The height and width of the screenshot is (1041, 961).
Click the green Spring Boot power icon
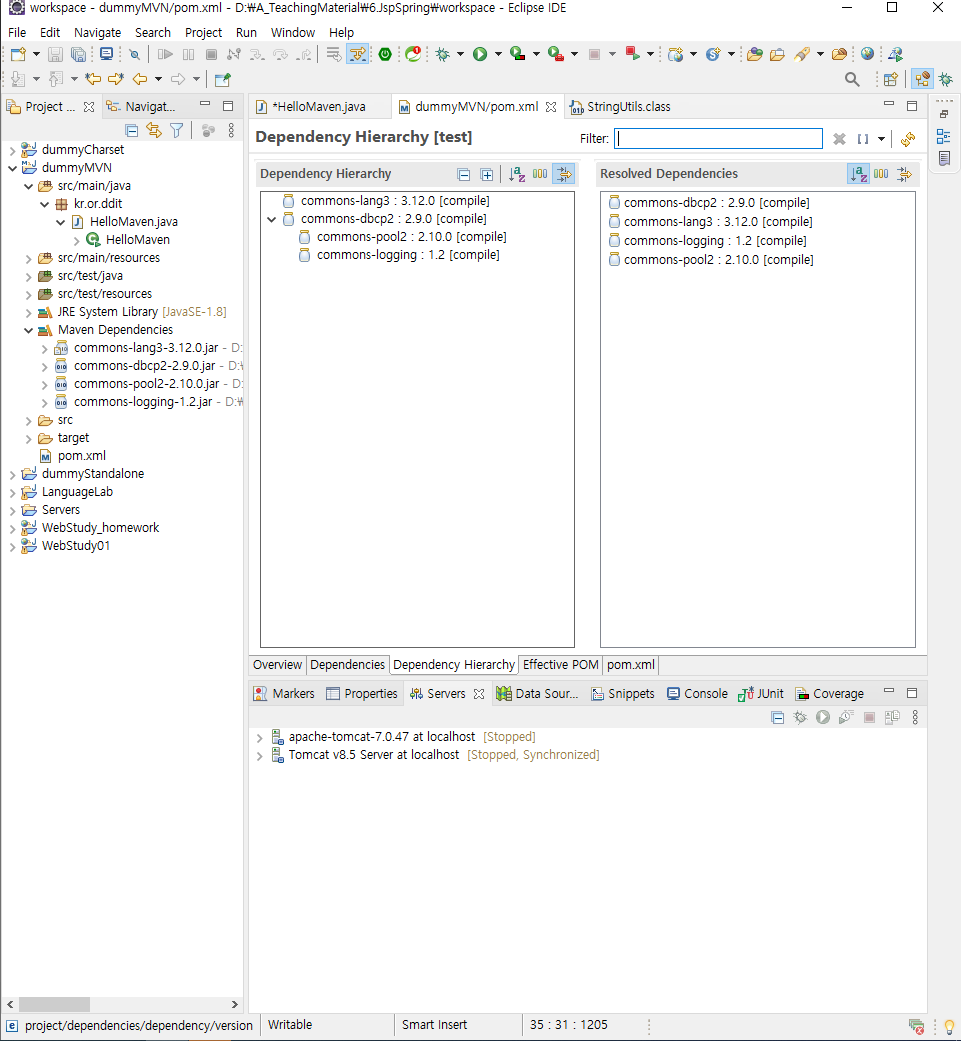385,54
